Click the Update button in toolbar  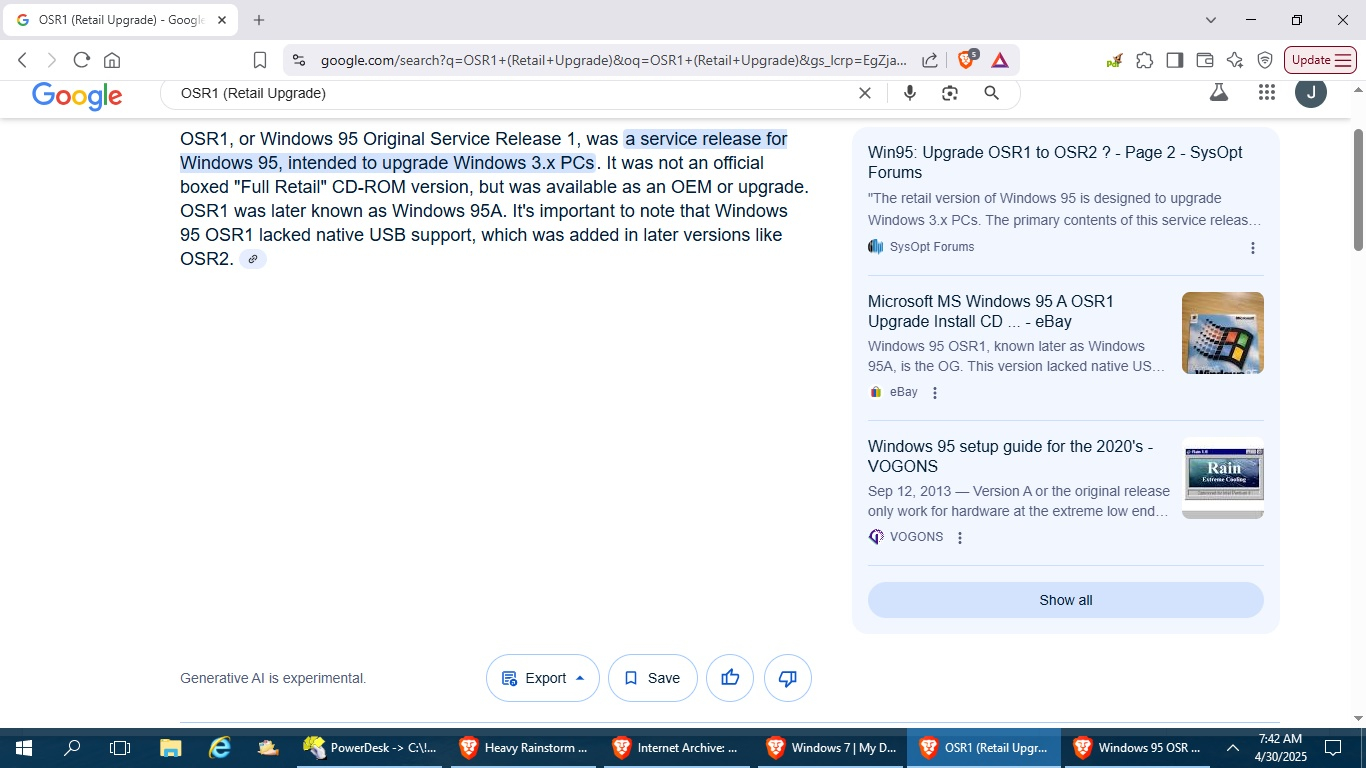coord(1320,60)
